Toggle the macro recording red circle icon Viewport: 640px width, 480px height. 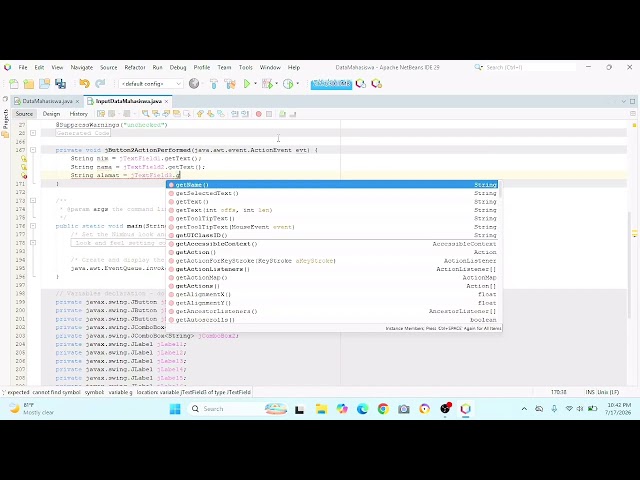[x=258, y=114]
